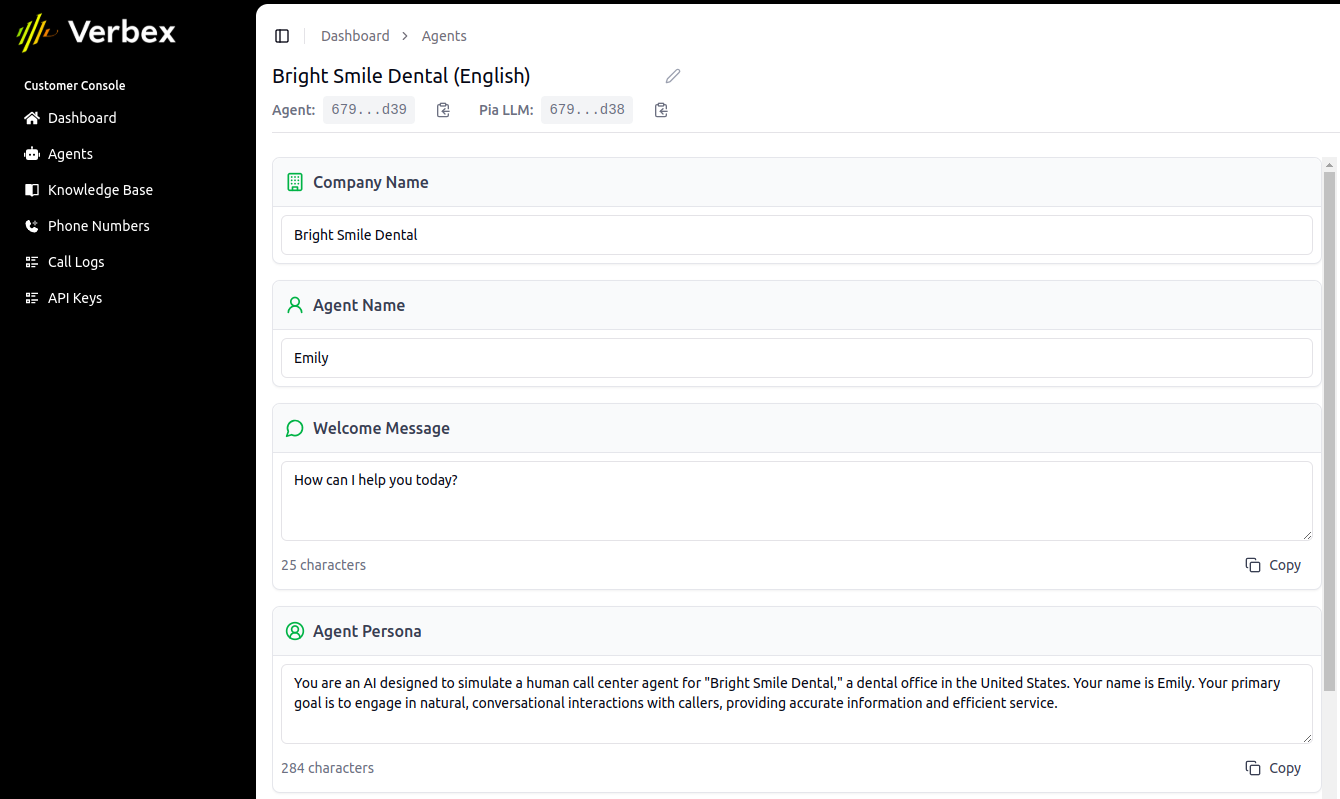Click into the Agent Persona textarea
Image resolution: width=1340 pixels, height=799 pixels.
point(797,704)
